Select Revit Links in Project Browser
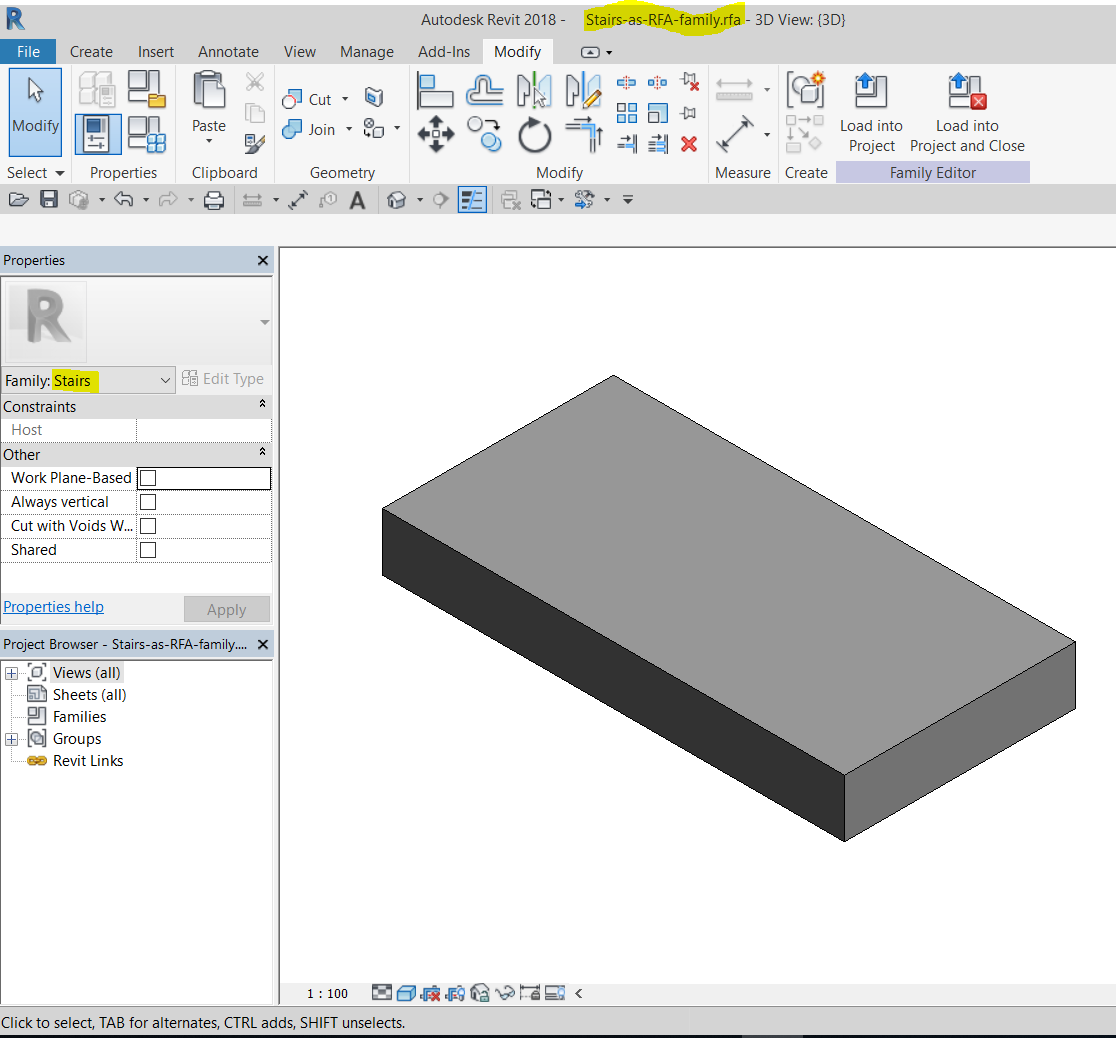1116x1038 pixels. coord(88,761)
